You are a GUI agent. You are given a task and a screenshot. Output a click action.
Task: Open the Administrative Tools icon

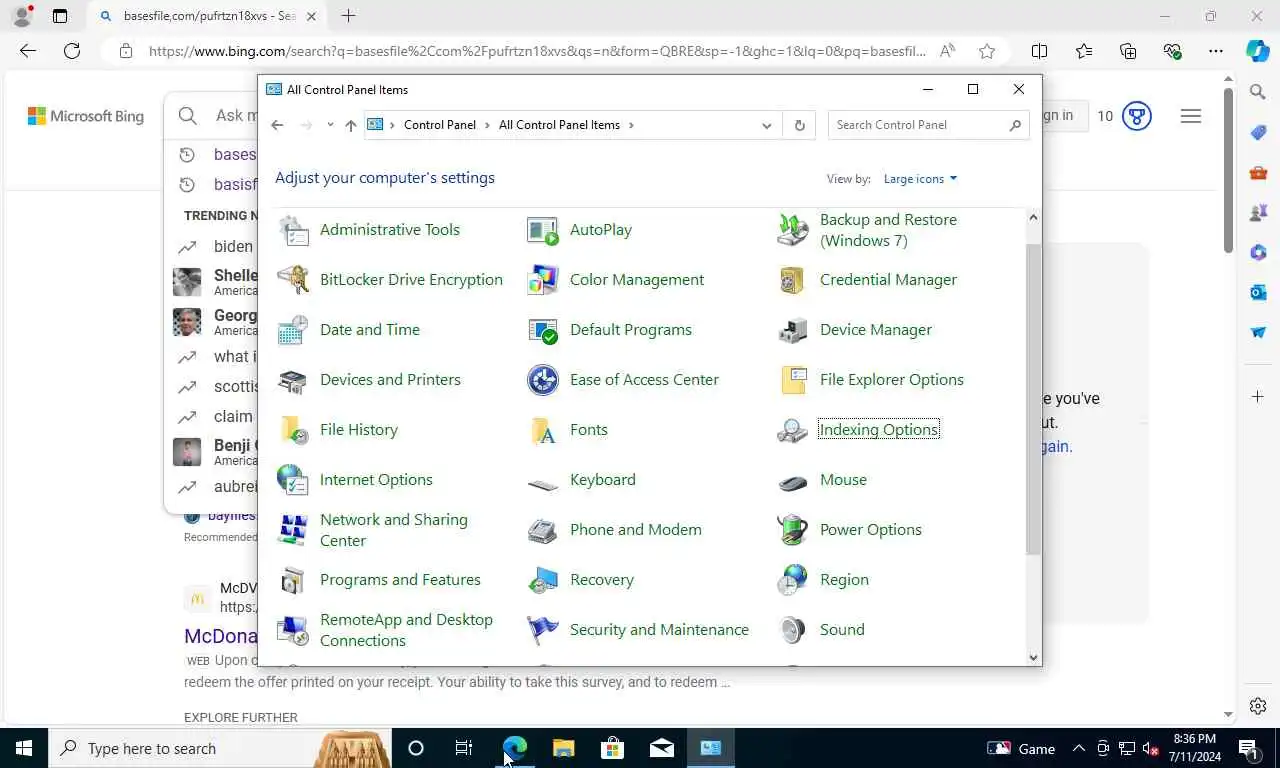tap(293, 230)
